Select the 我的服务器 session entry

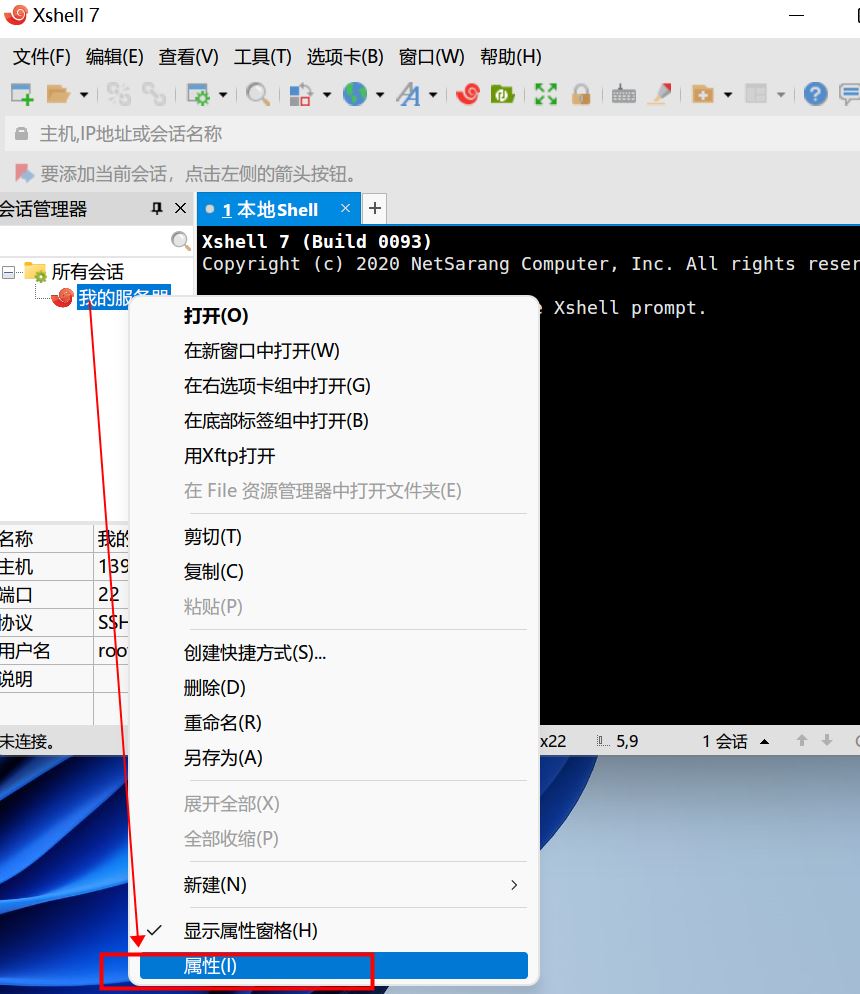point(124,297)
